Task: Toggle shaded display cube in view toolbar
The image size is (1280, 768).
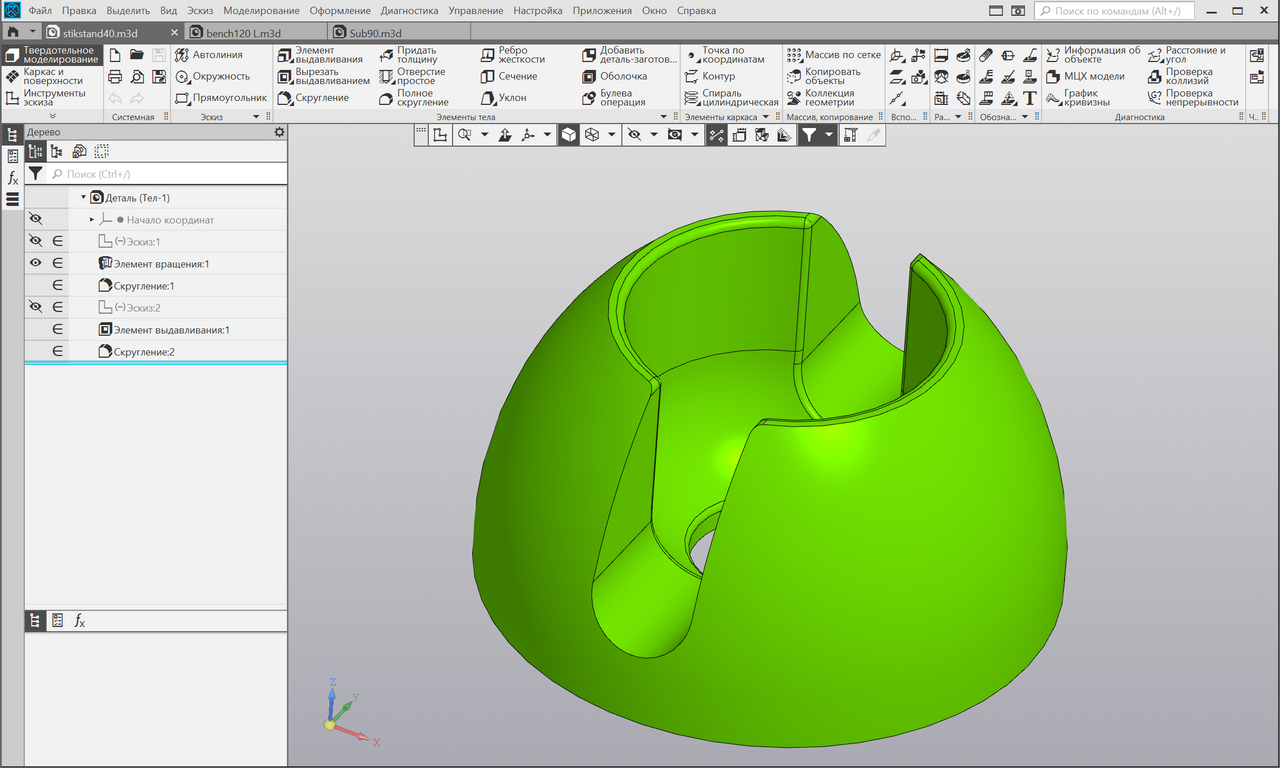Action: click(569, 134)
